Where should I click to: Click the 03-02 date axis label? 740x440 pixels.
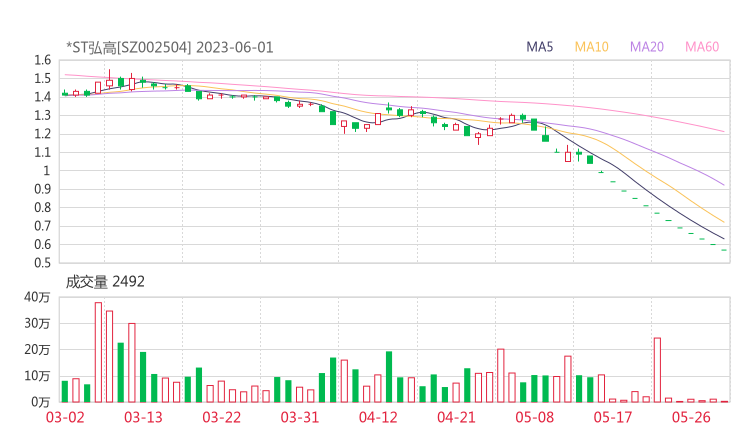(x=65, y=417)
